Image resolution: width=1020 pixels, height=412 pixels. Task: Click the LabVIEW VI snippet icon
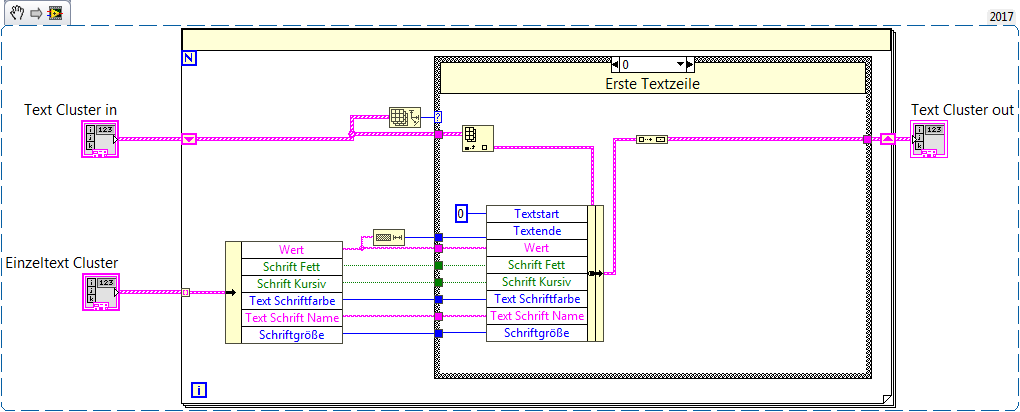pos(54,13)
